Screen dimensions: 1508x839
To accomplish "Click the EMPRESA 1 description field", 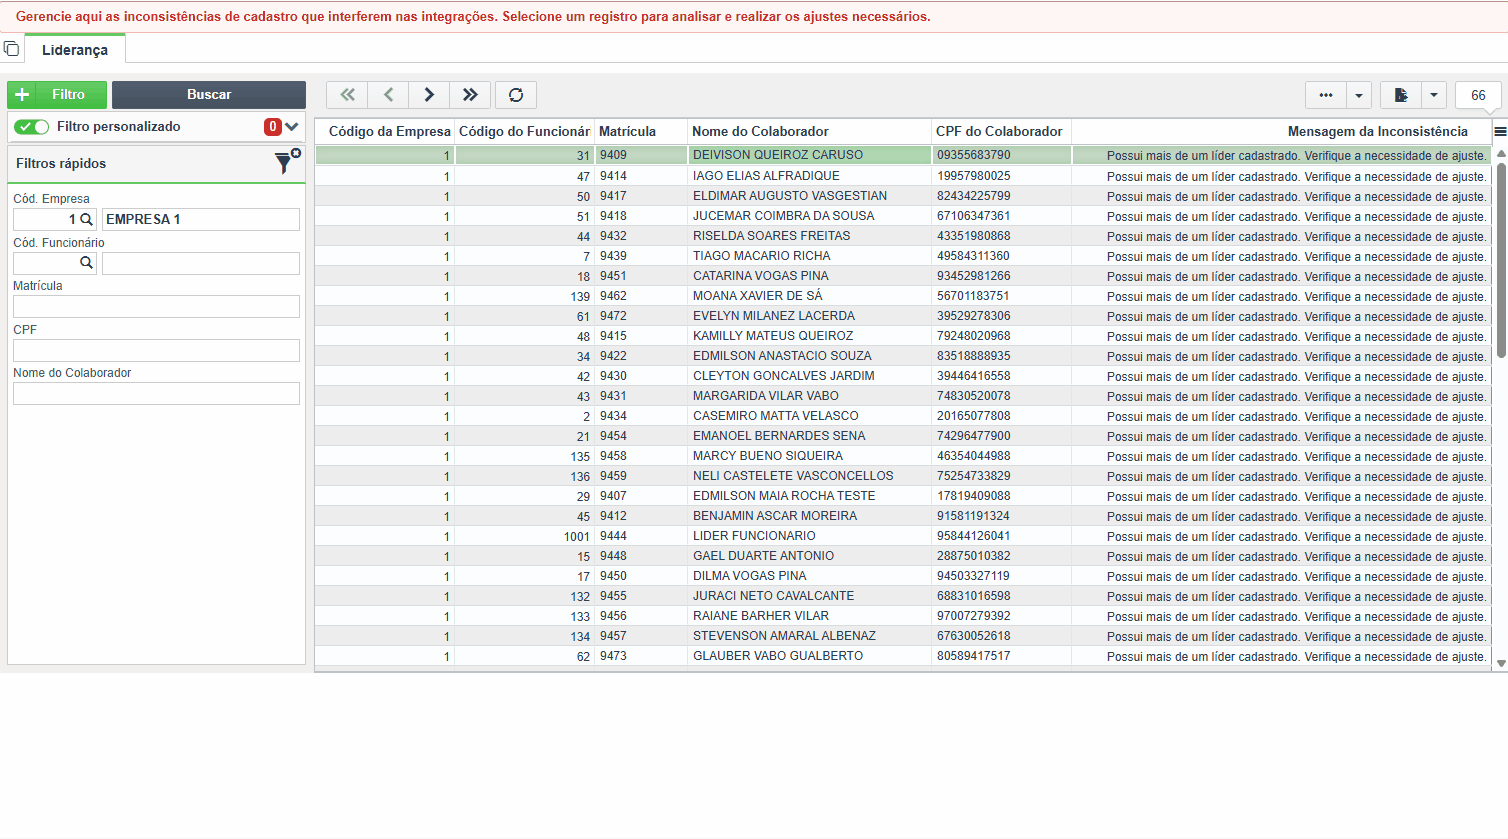I will coord(201,219).
